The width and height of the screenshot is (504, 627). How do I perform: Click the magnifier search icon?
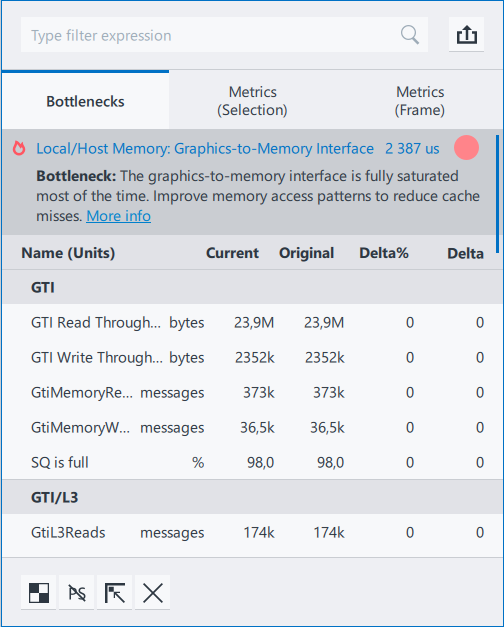(410, 35)
